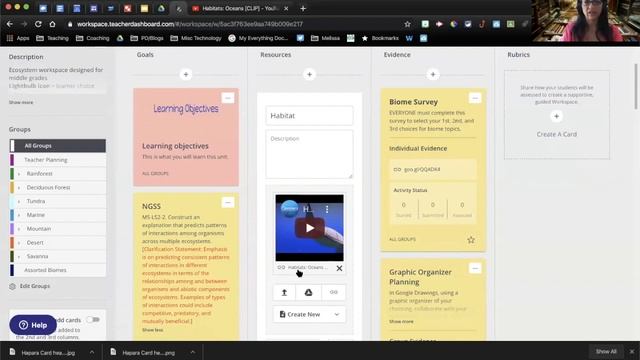Close the Habitats Oceans YouTube tab

[x=286, y=8]
